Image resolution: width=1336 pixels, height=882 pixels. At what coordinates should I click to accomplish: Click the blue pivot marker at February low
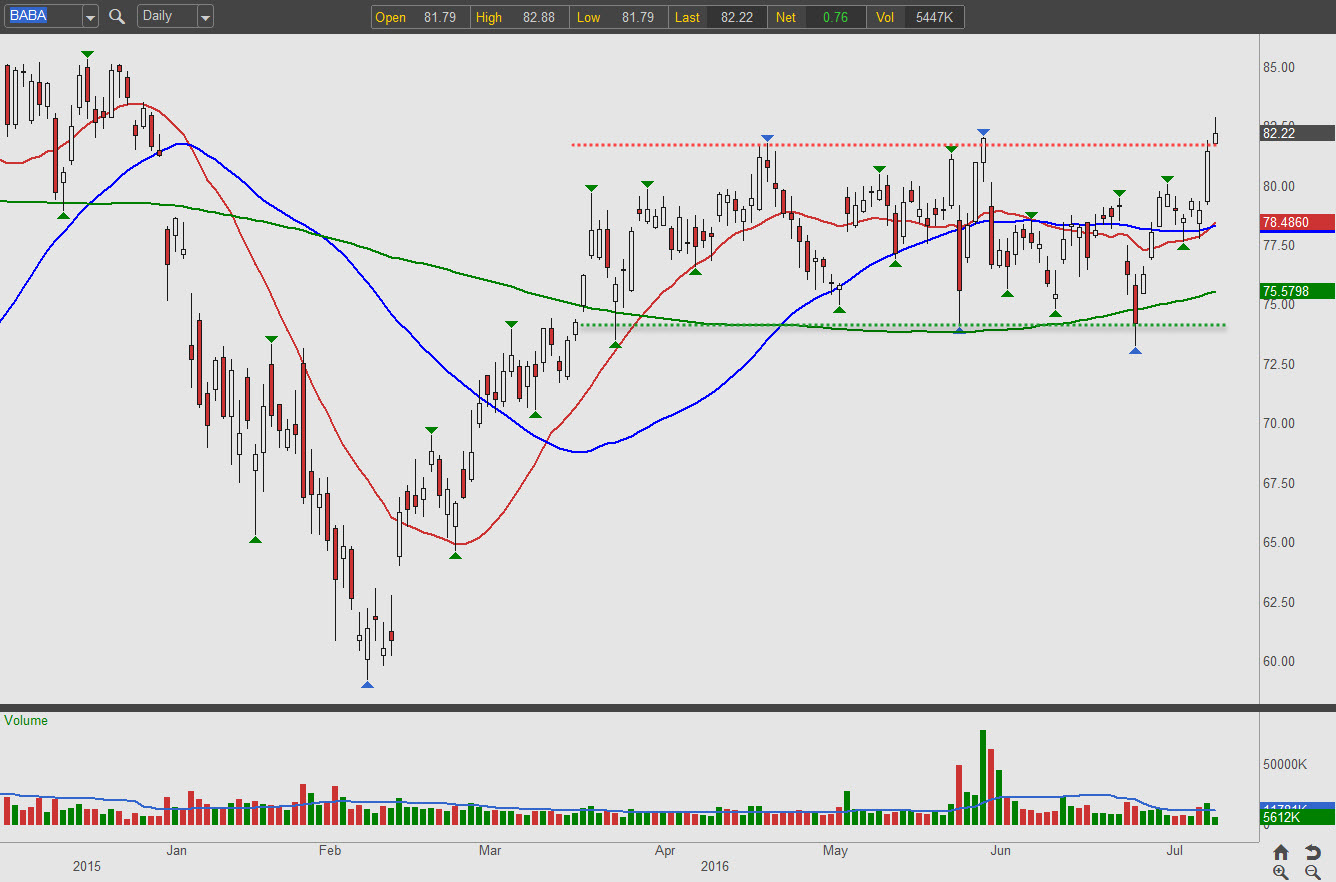367,685
